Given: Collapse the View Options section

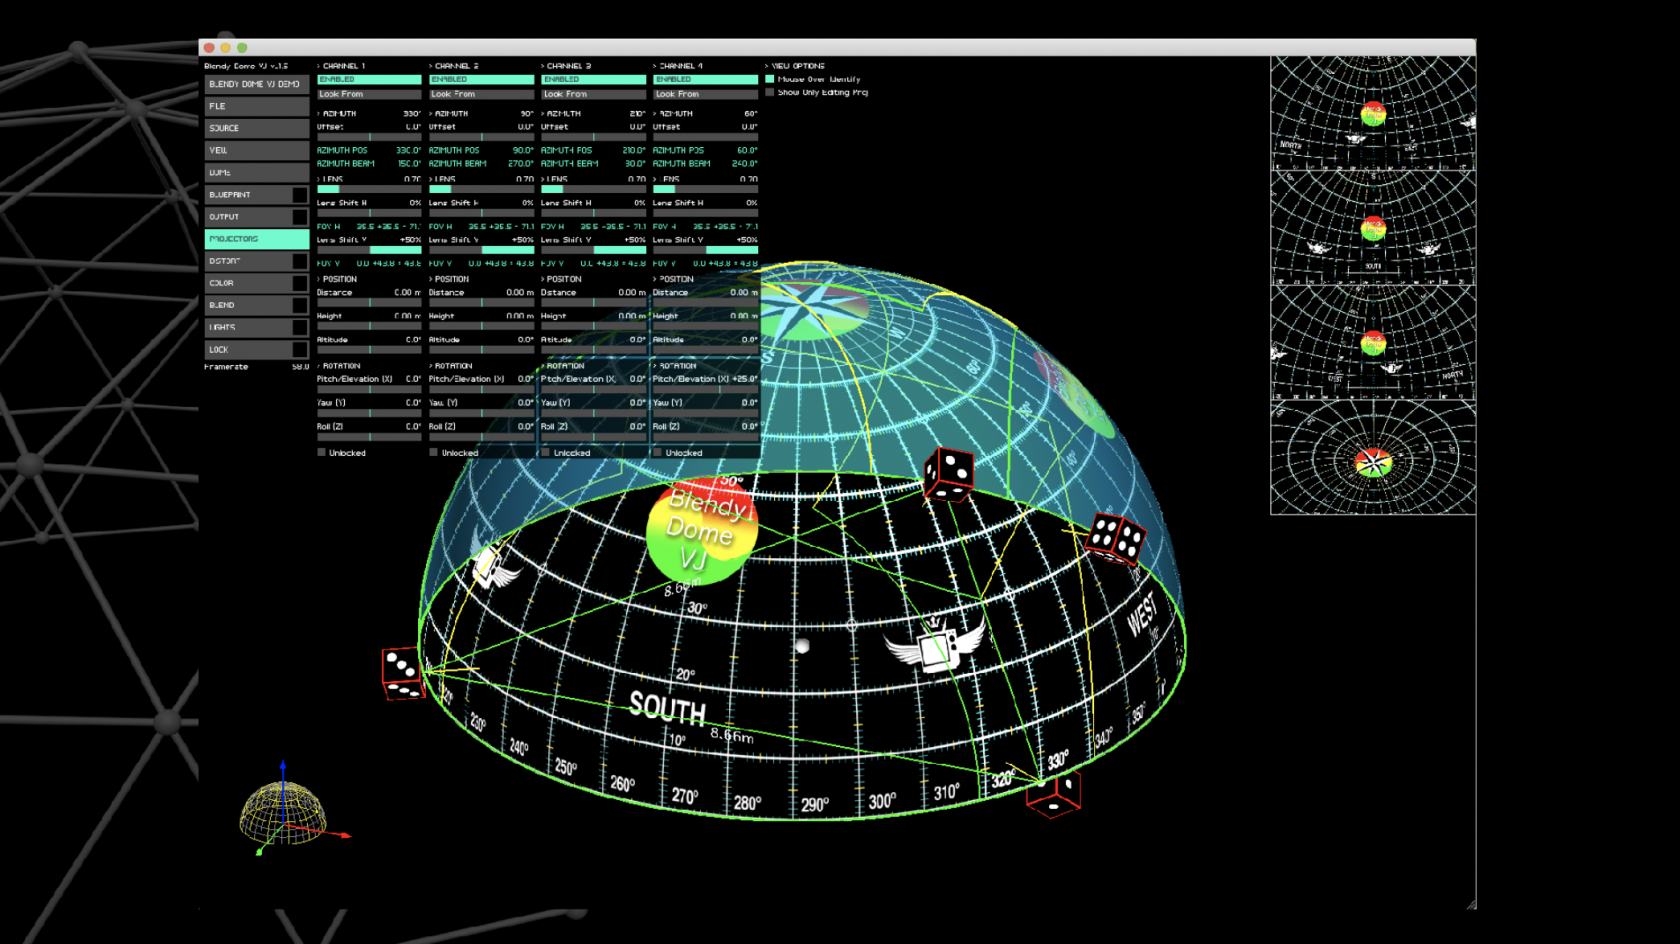Looking at the screenshot, I should [x=795, y=66].
